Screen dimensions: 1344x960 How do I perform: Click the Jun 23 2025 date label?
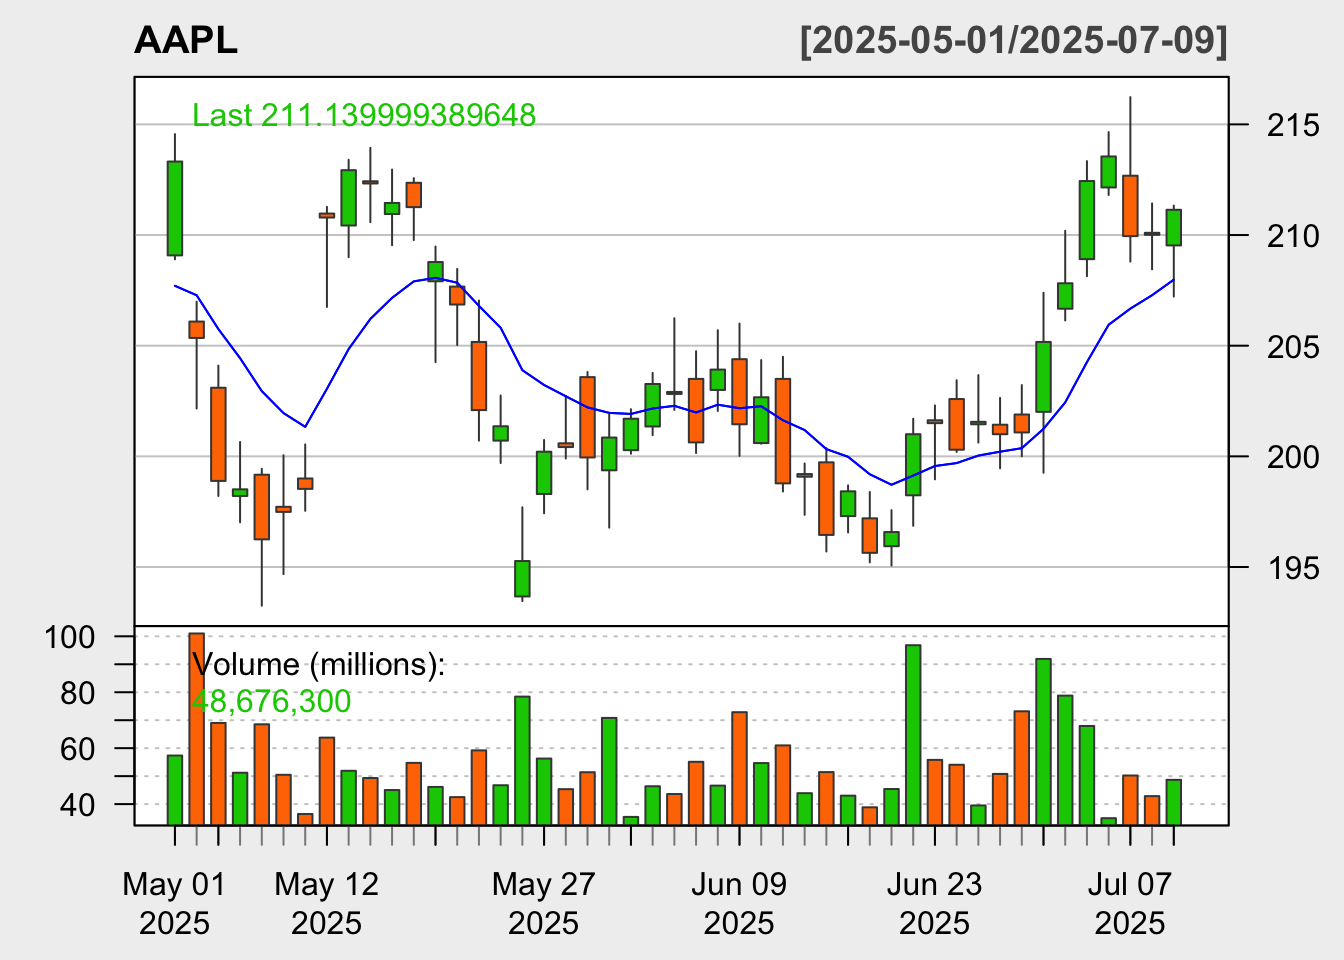(934, 903)
